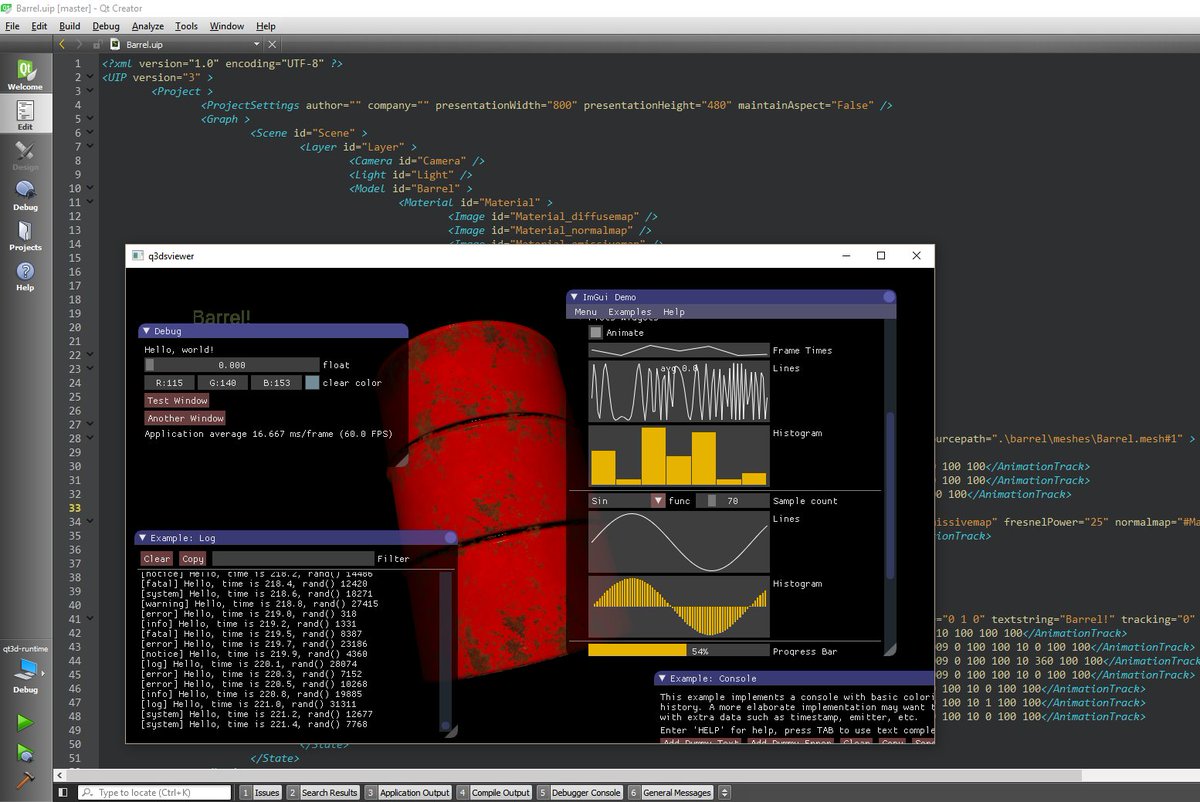
Task: Open the File menu
Action: click(12, 26)
